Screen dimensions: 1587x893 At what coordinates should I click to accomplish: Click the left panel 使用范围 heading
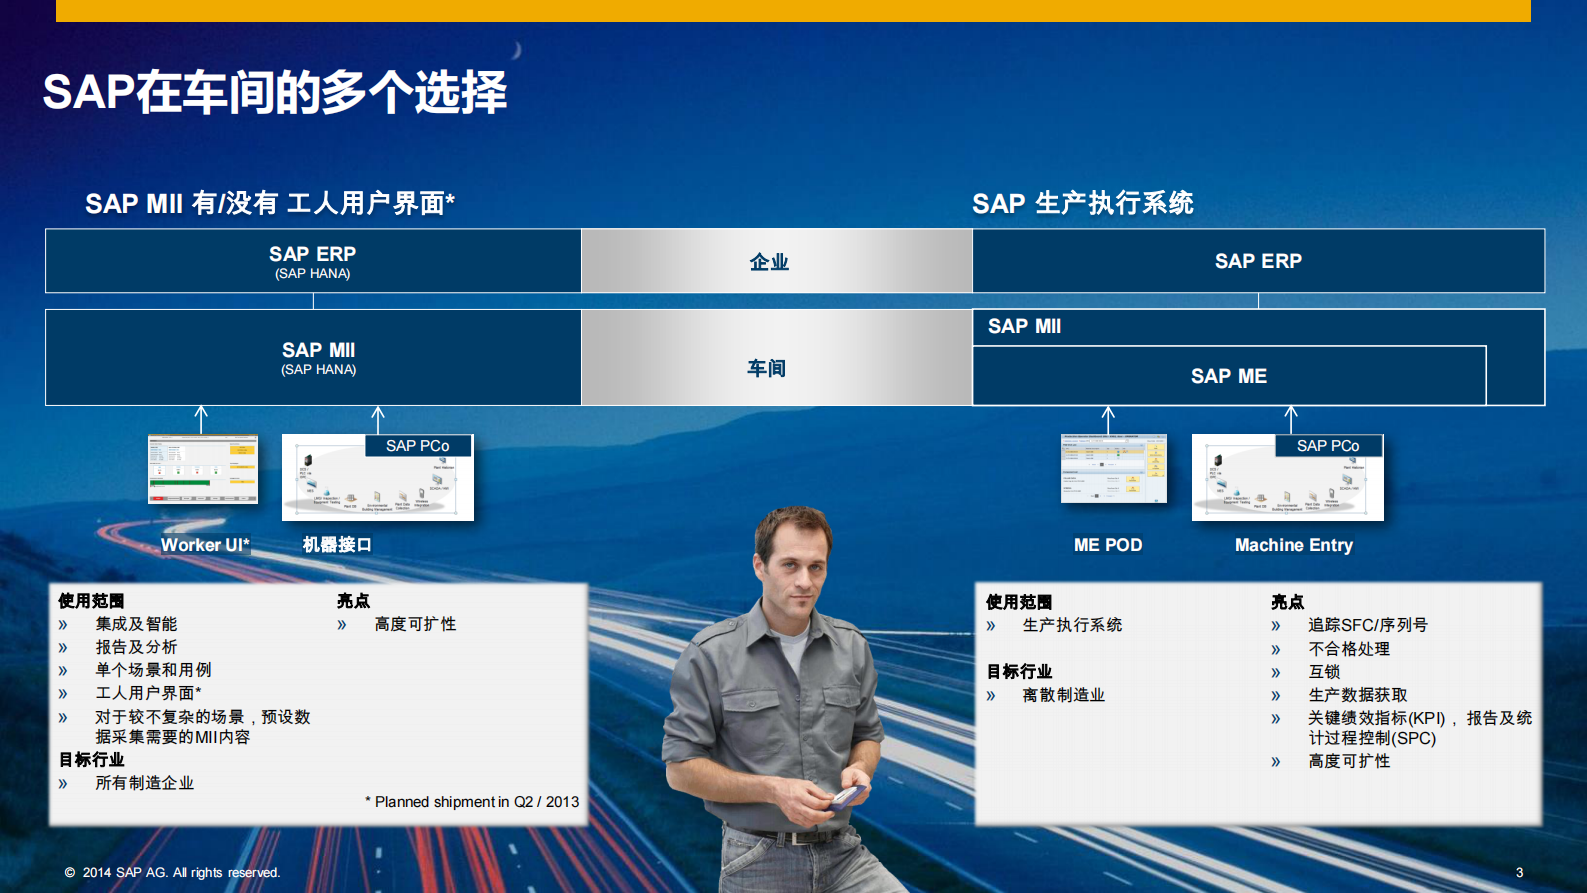[91, 601]
